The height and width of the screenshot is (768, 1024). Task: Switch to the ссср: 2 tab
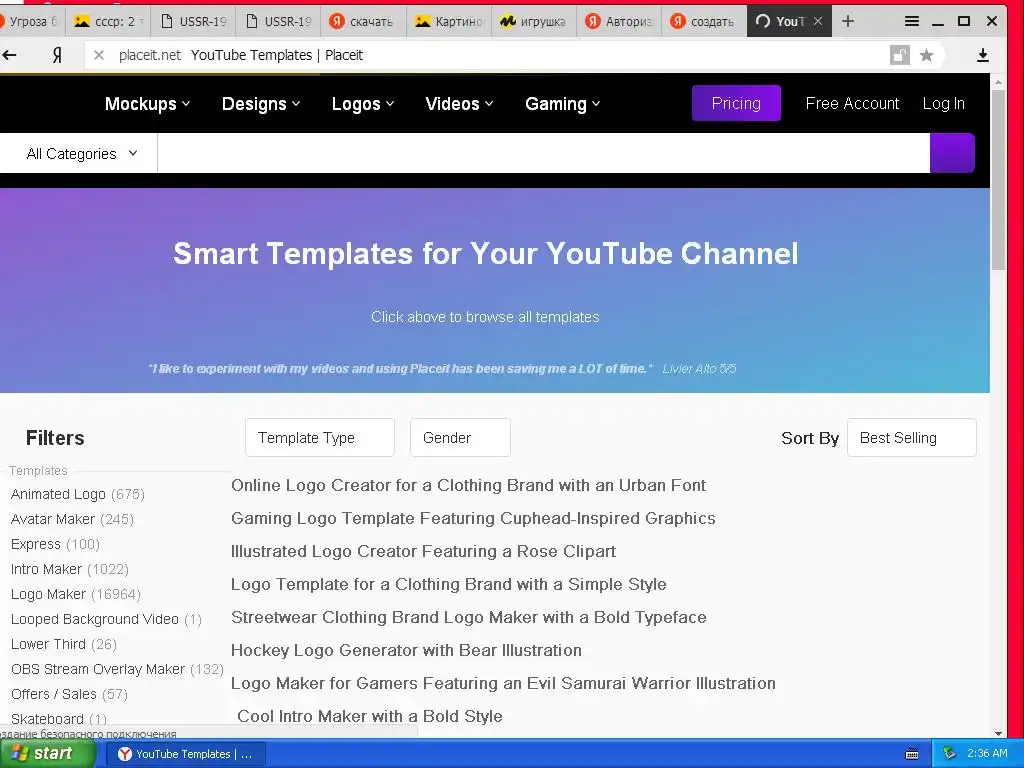(x=108, y=21)
